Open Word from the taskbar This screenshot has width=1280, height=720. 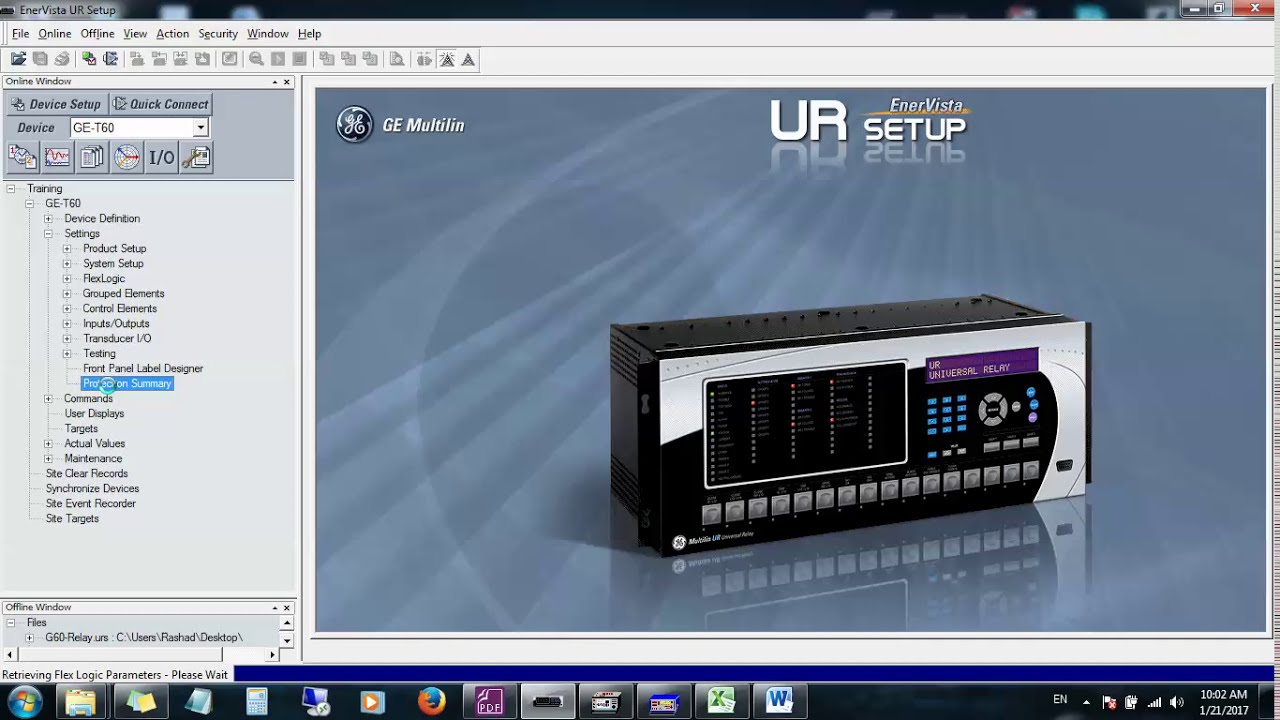click(x=779, y=701)
